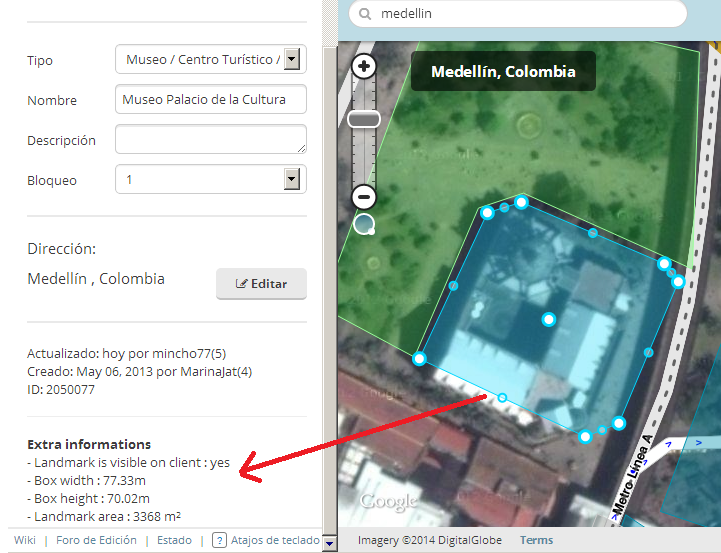Click the 'Landmark area : 3368 m²' text

tap(104, 516)
